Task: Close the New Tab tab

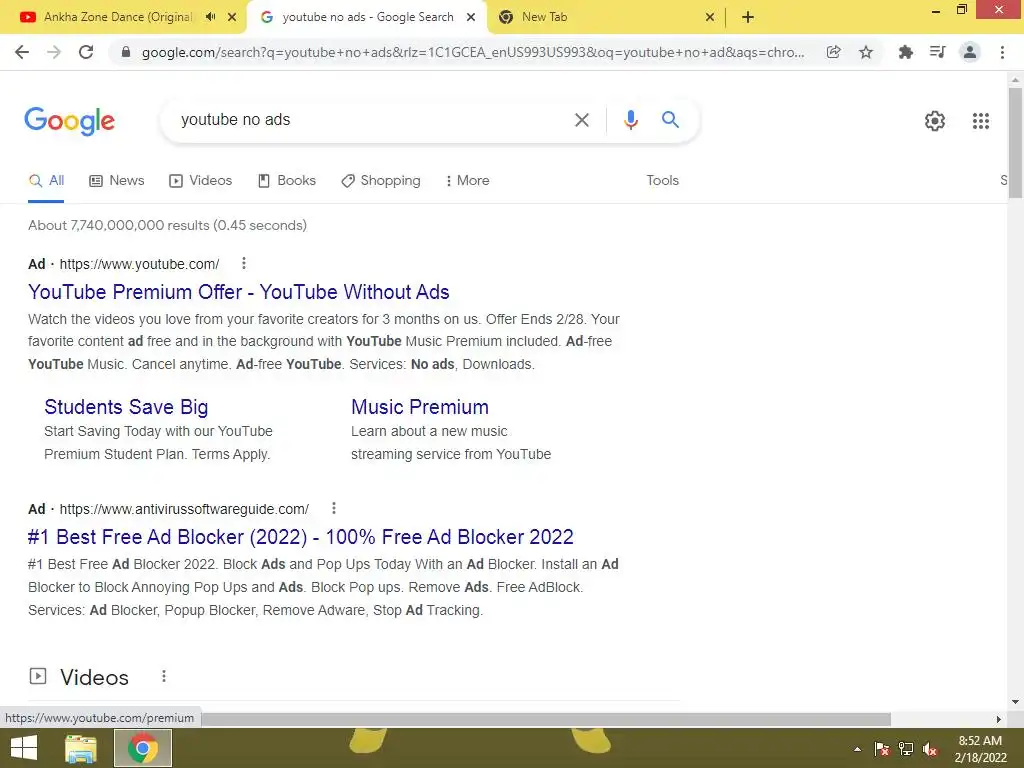Action: 710,17
